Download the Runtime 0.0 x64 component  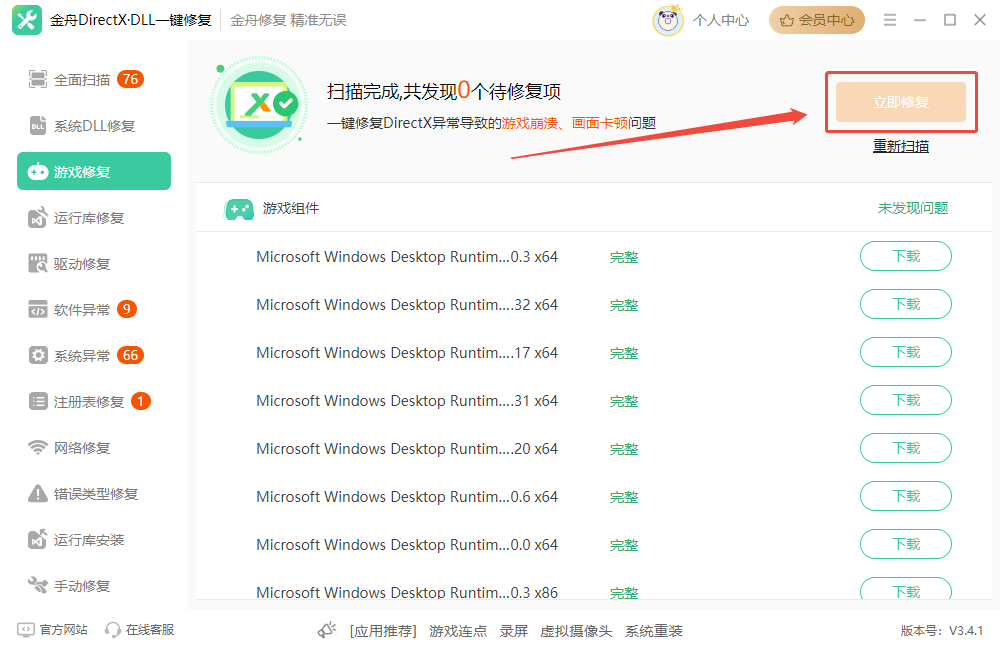click(x=906, y=544)
